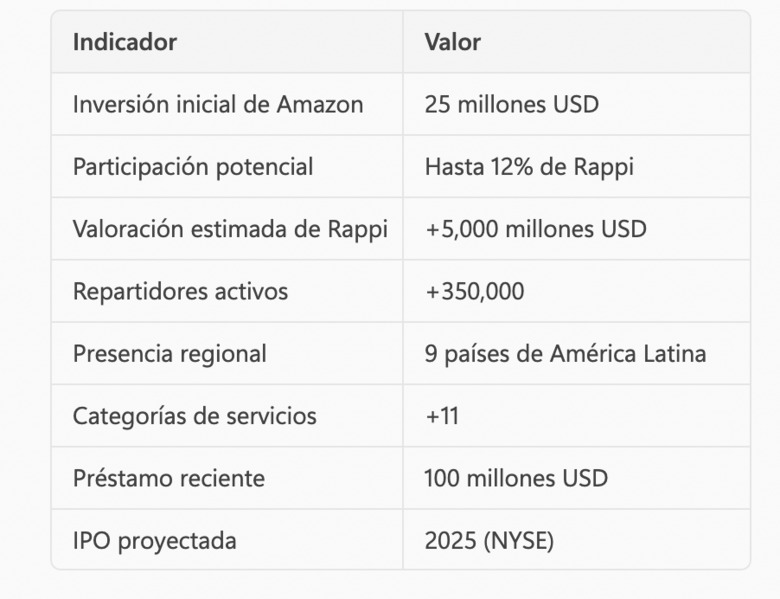The height and width of the screenshot is (599, 780).
Task: Click the word Rappi in valuation label
Action: 358,229
